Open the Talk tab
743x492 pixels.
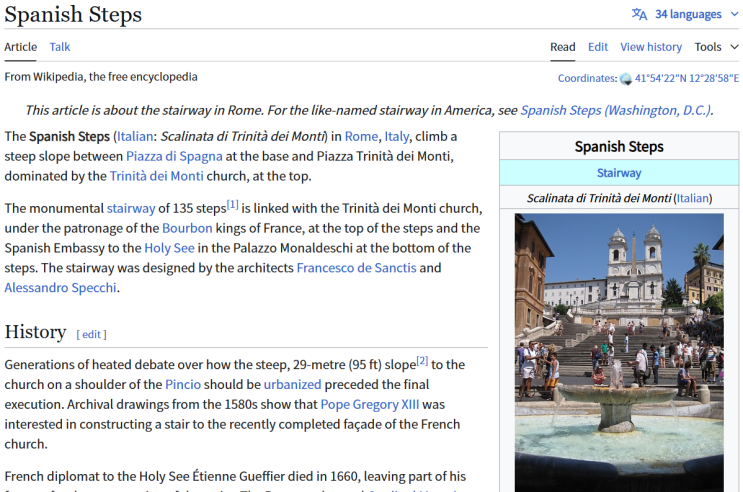tap(60, 47)
